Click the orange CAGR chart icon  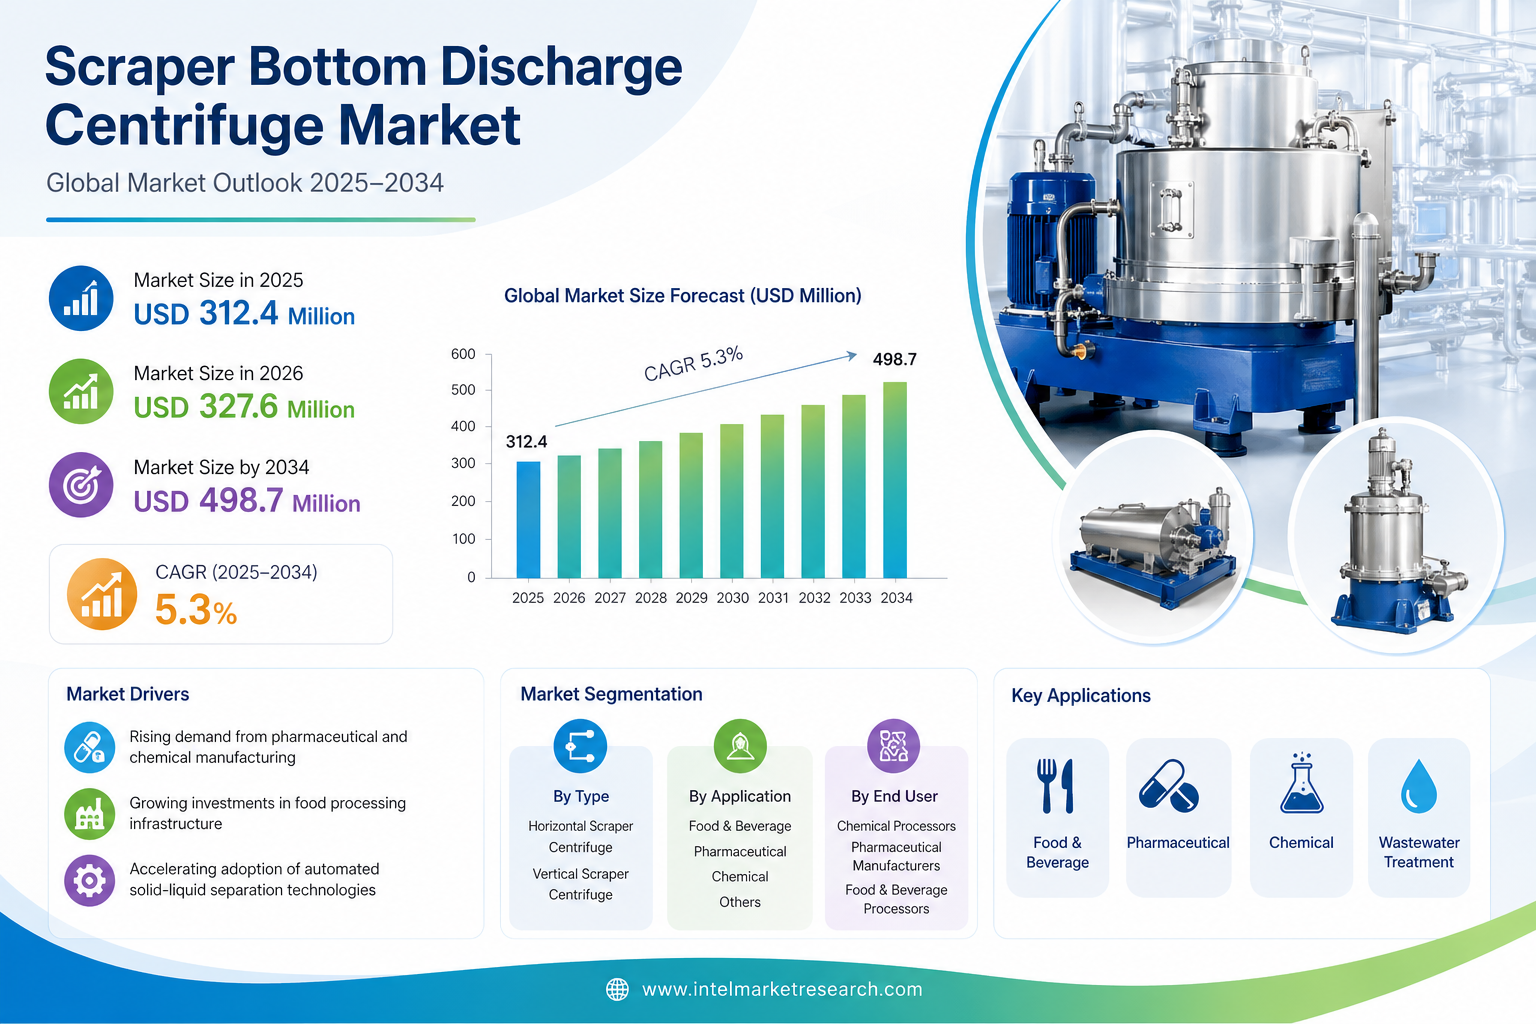(x=101, y=594)
